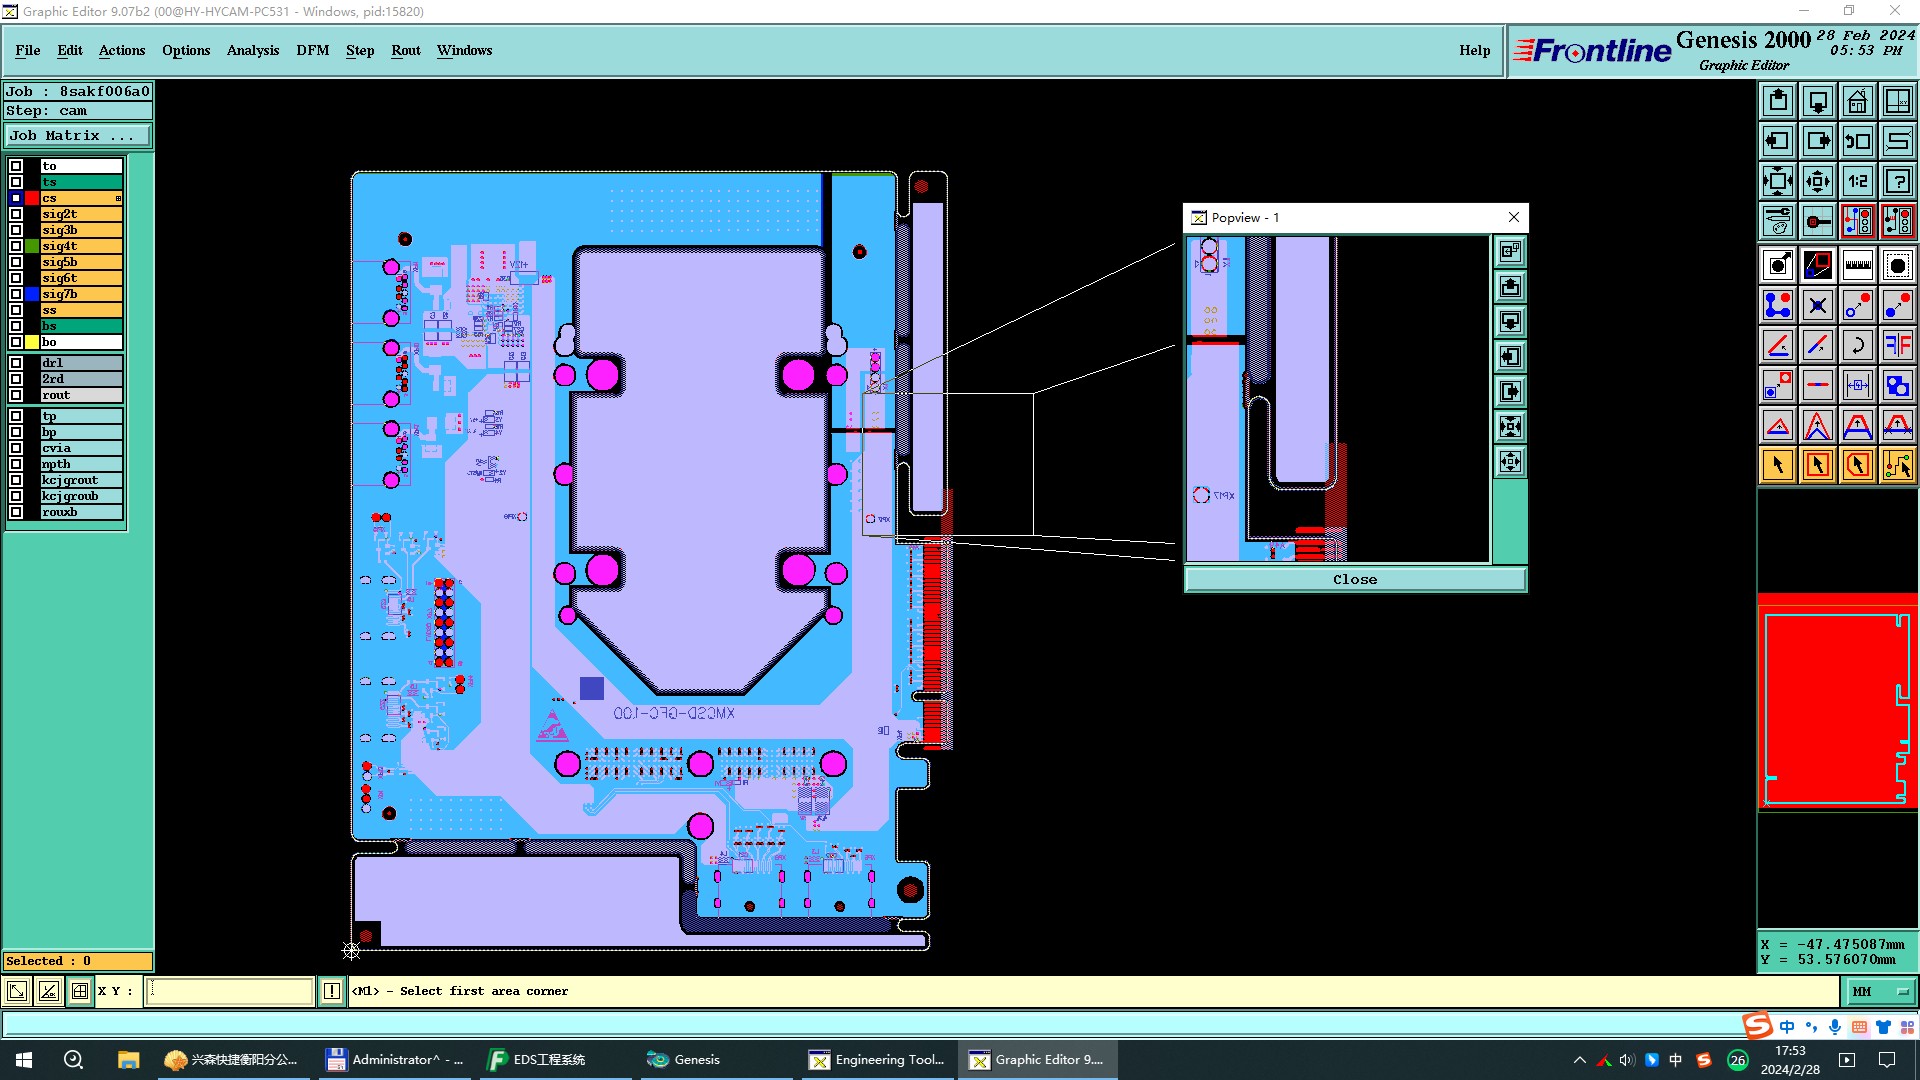Click the mirror feature icon
Screen dimensions: 1920x1080
(x=1897, y=345)
